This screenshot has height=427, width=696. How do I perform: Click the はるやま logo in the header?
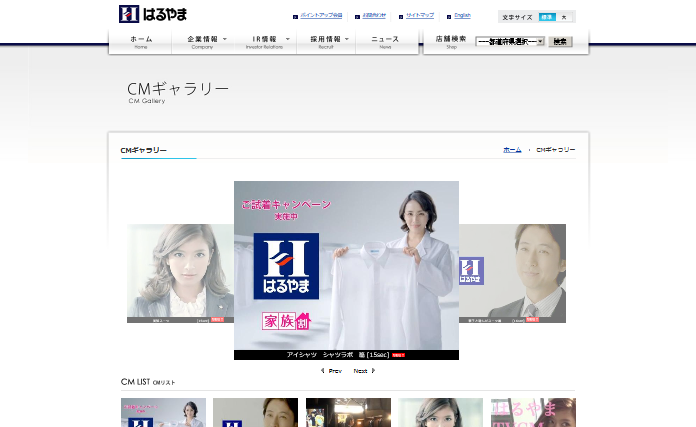(153, 14)
